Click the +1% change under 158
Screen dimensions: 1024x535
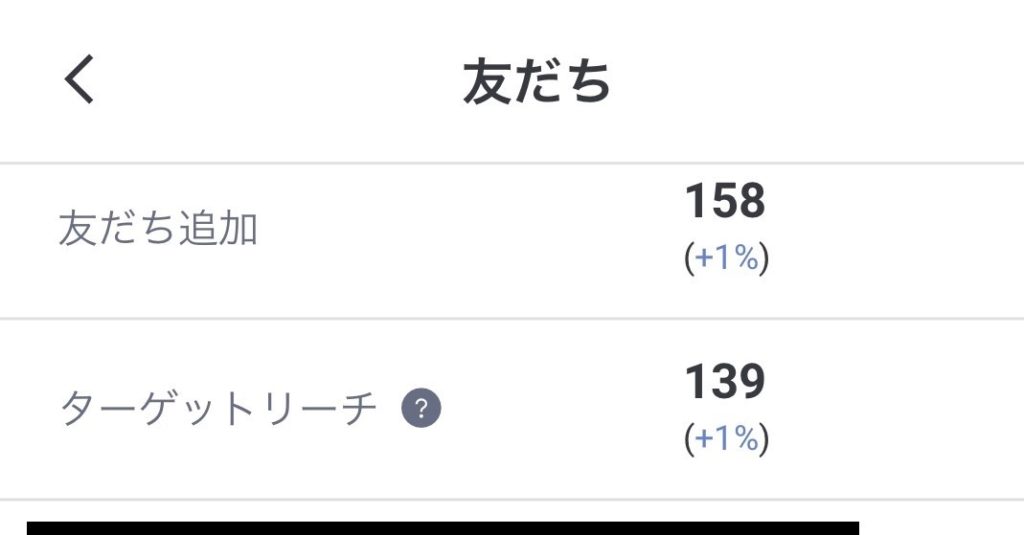coord(726,258)
